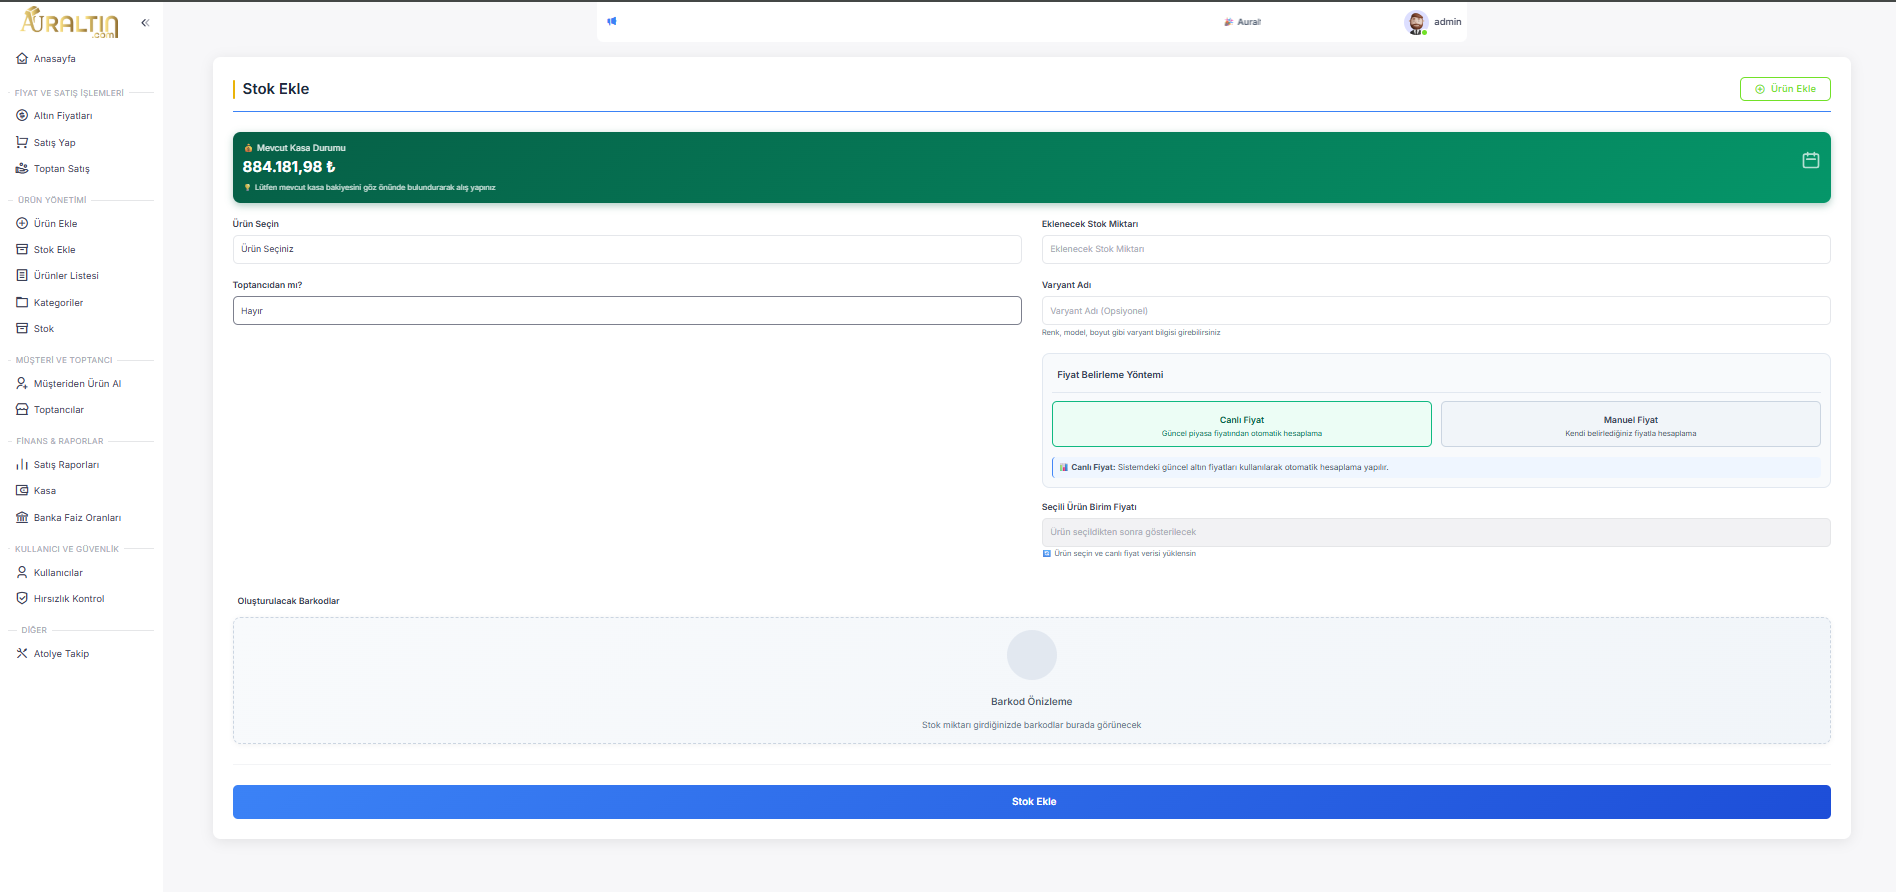
Task: Focus the Eklenecek Stok Miktarı field
Action: click(1435, 250)
